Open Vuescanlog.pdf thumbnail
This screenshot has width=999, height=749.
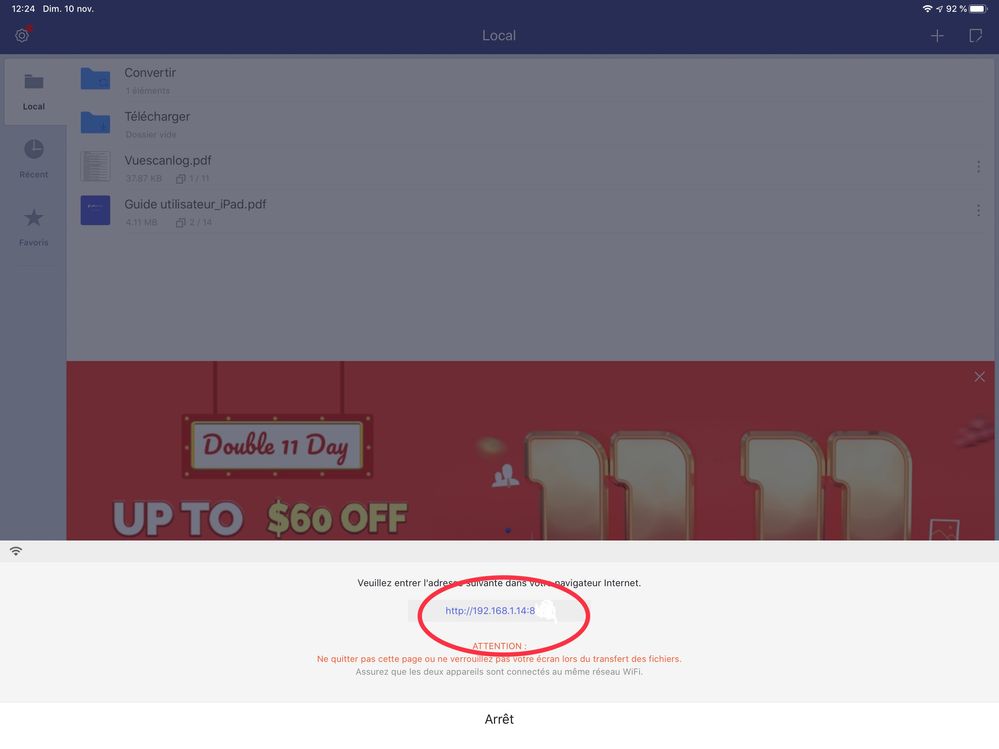95,166
